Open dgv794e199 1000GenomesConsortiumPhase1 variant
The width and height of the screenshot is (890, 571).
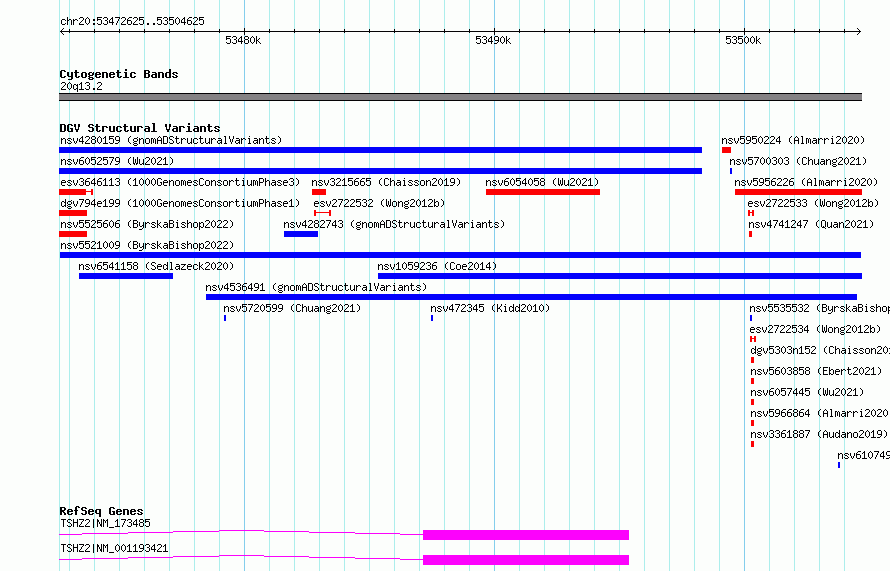coord(180,203)
